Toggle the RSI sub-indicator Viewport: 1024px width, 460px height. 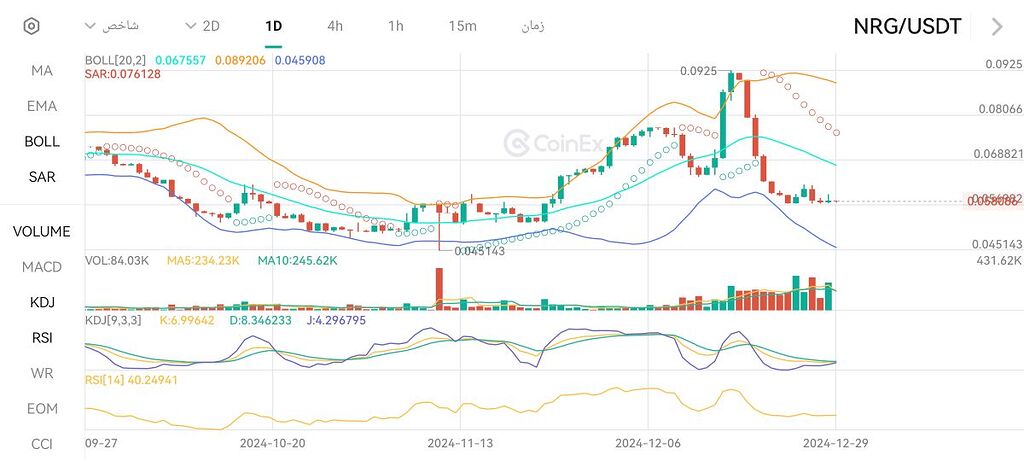point(42,338)
